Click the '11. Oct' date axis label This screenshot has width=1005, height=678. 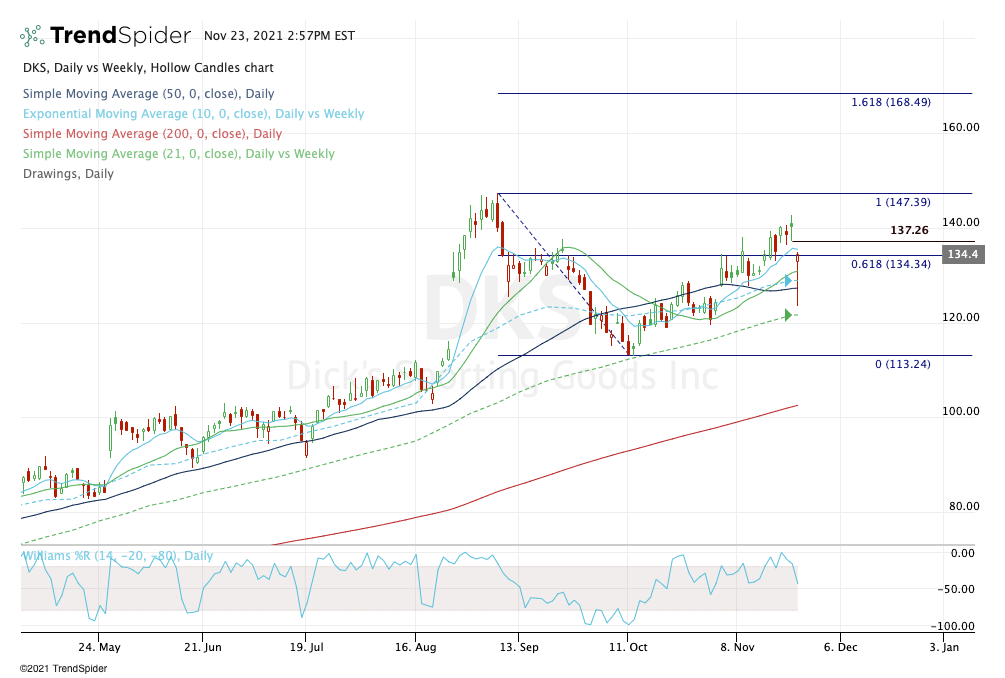point(628,647)
